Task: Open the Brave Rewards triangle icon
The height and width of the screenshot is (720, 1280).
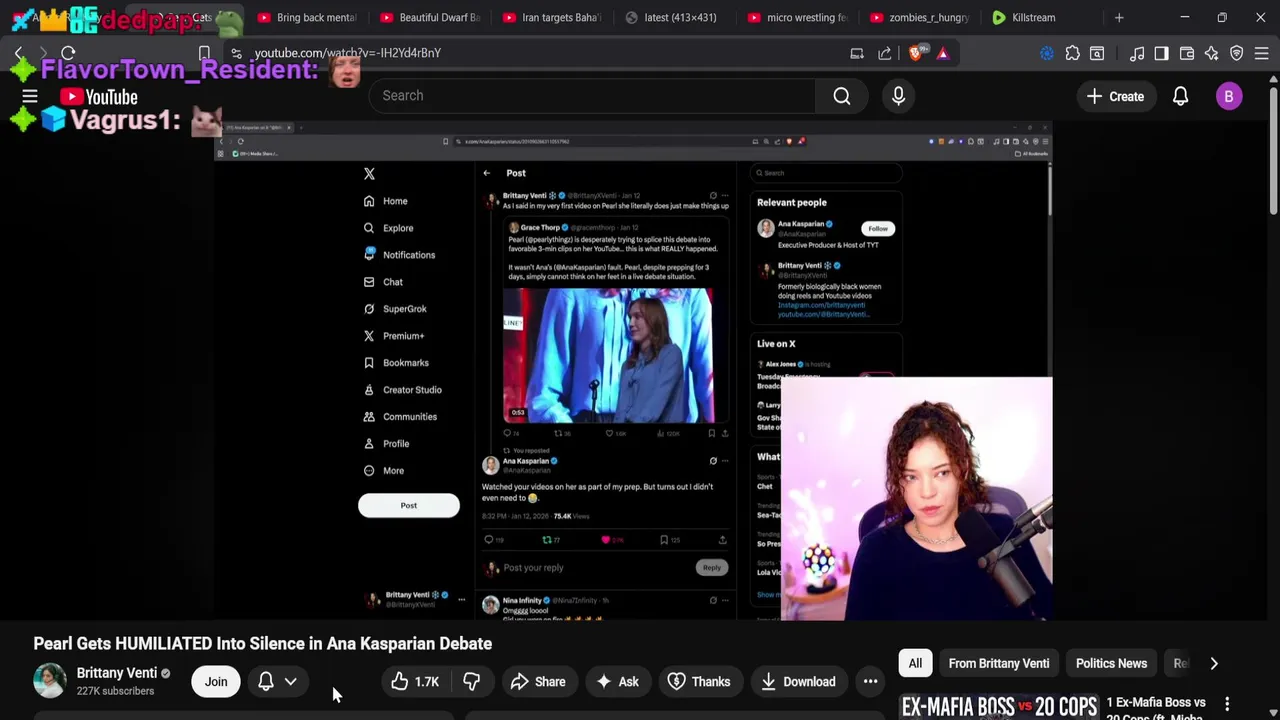Action: click(942, 53)
